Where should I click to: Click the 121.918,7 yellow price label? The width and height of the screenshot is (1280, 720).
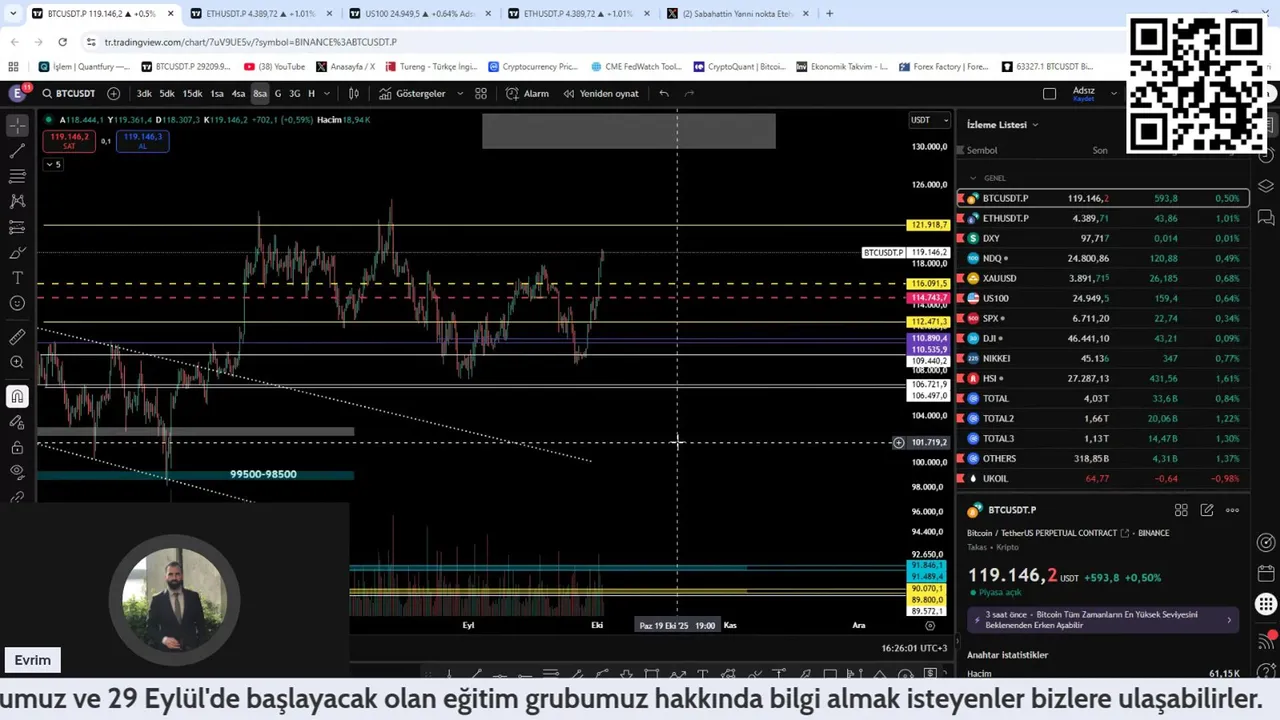pos(928,225)
